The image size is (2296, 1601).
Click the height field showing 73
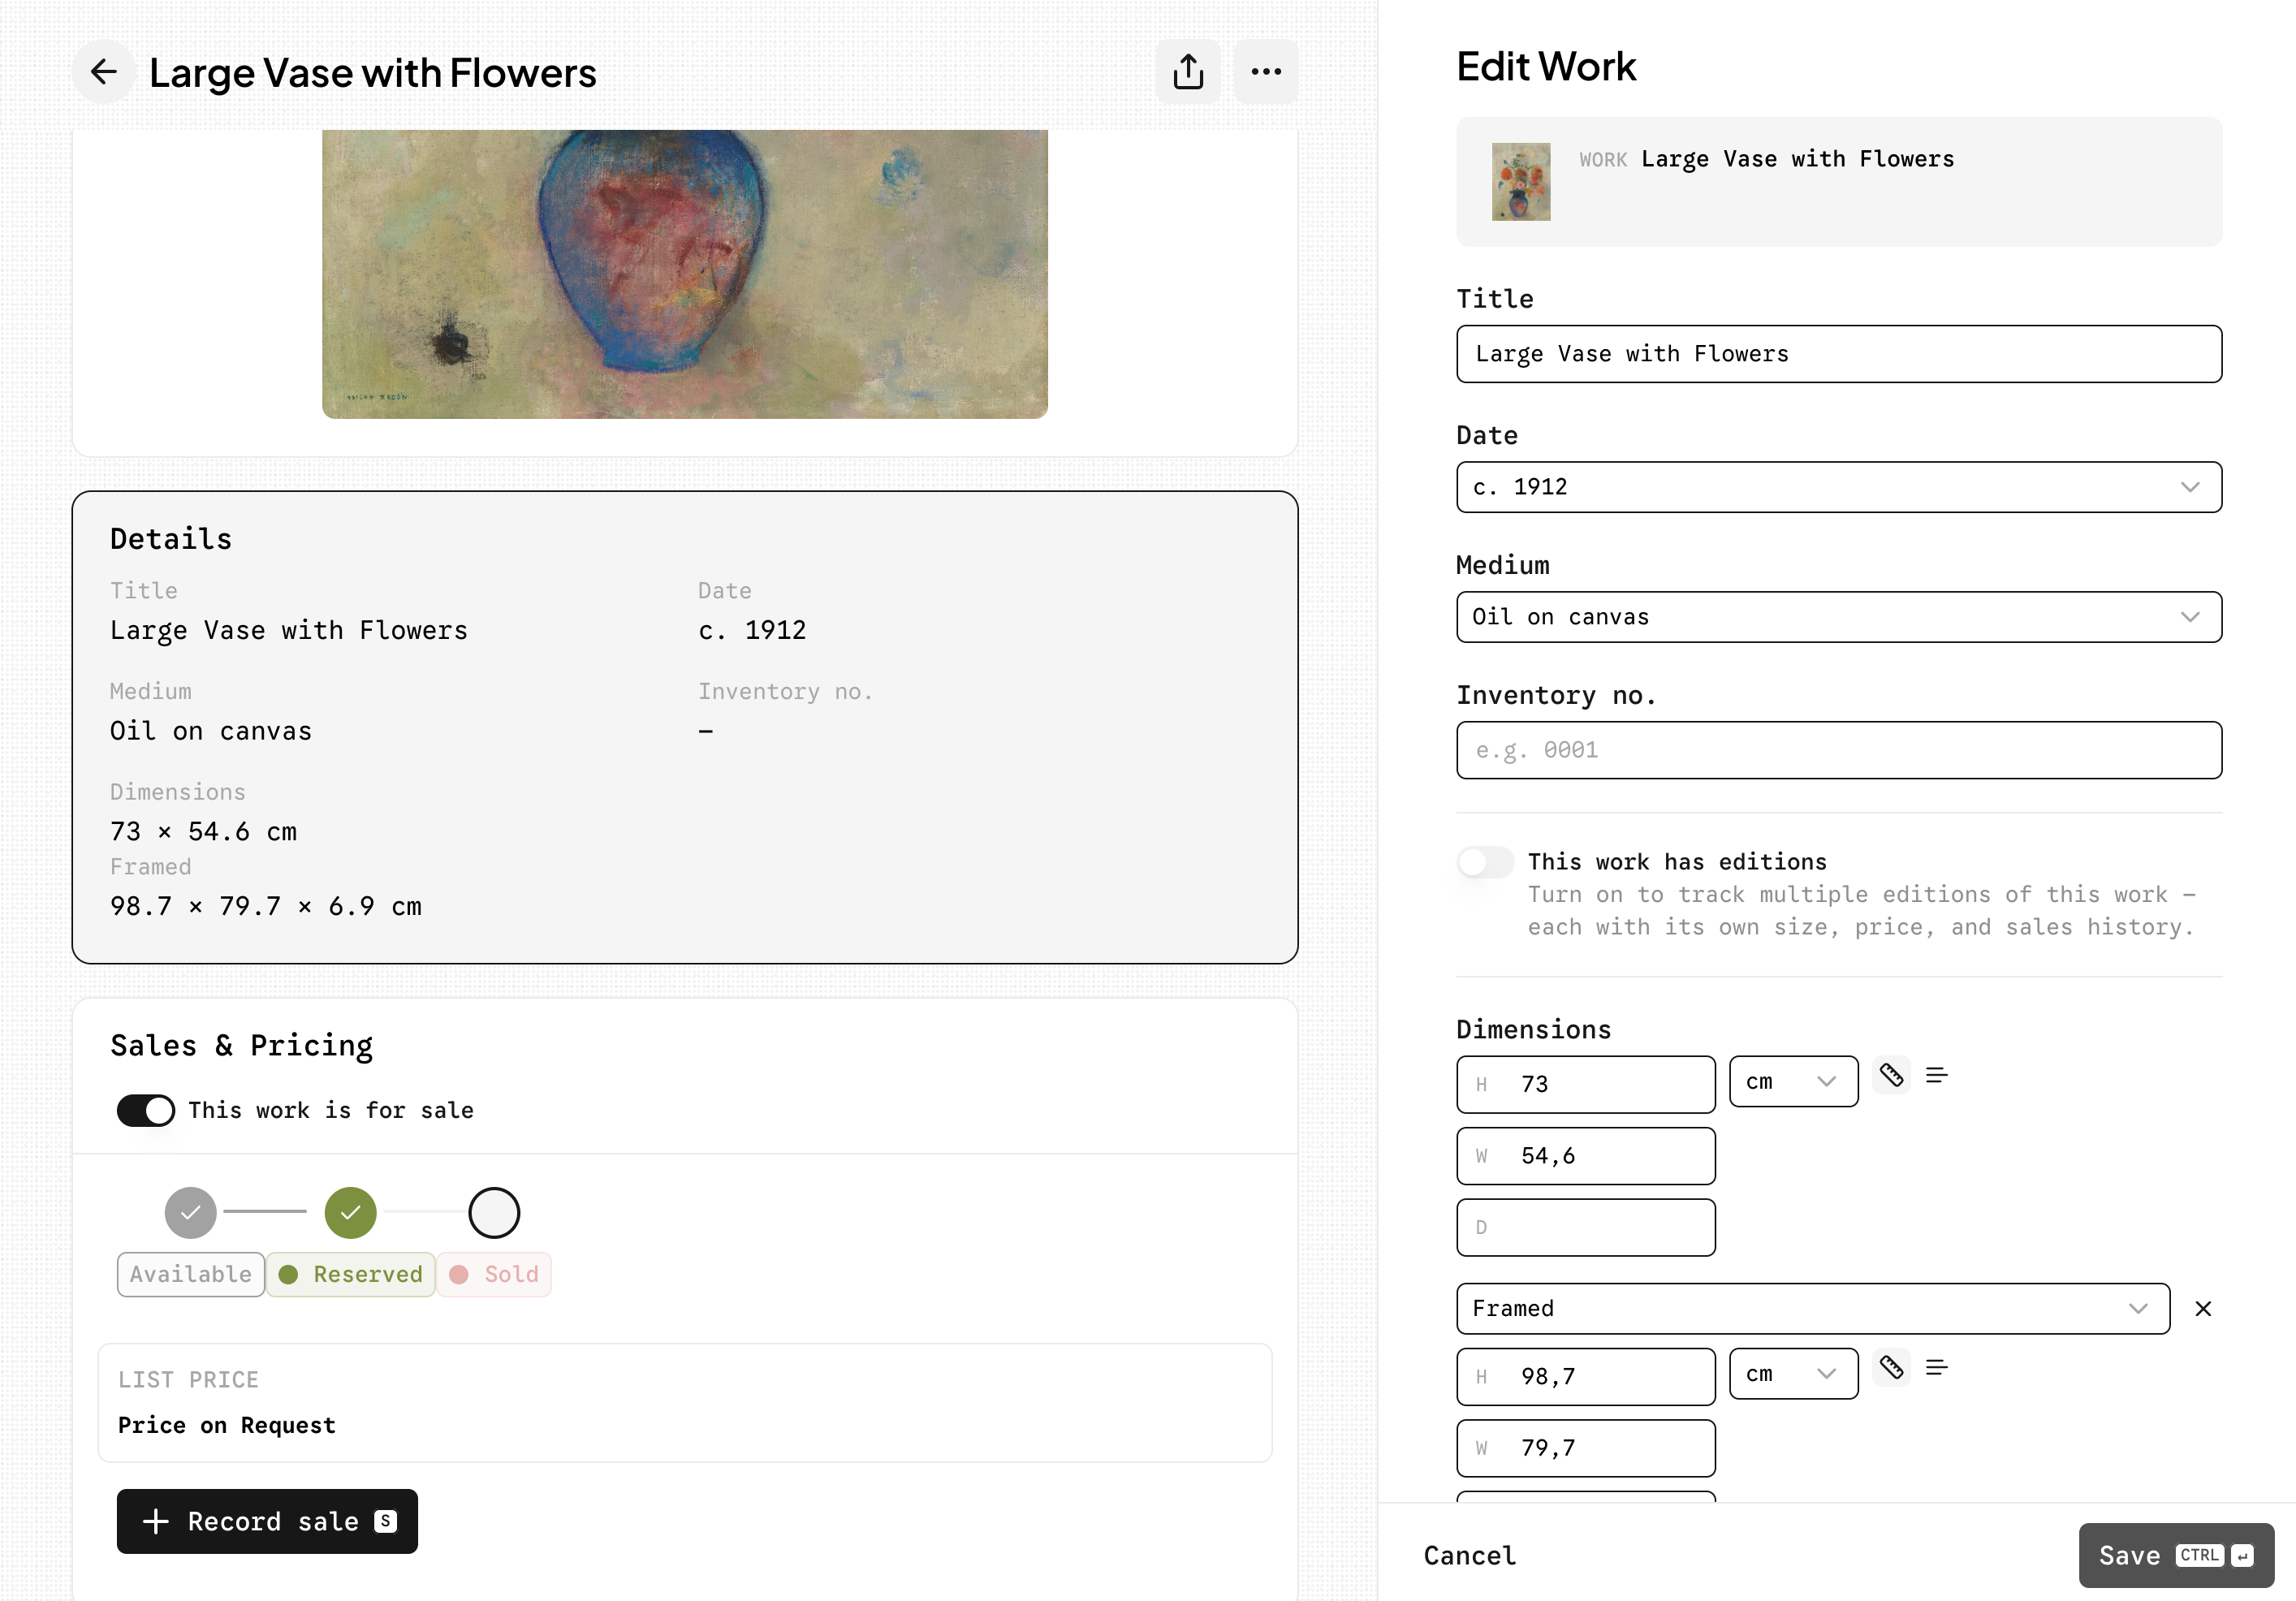coord(1585,1084)
